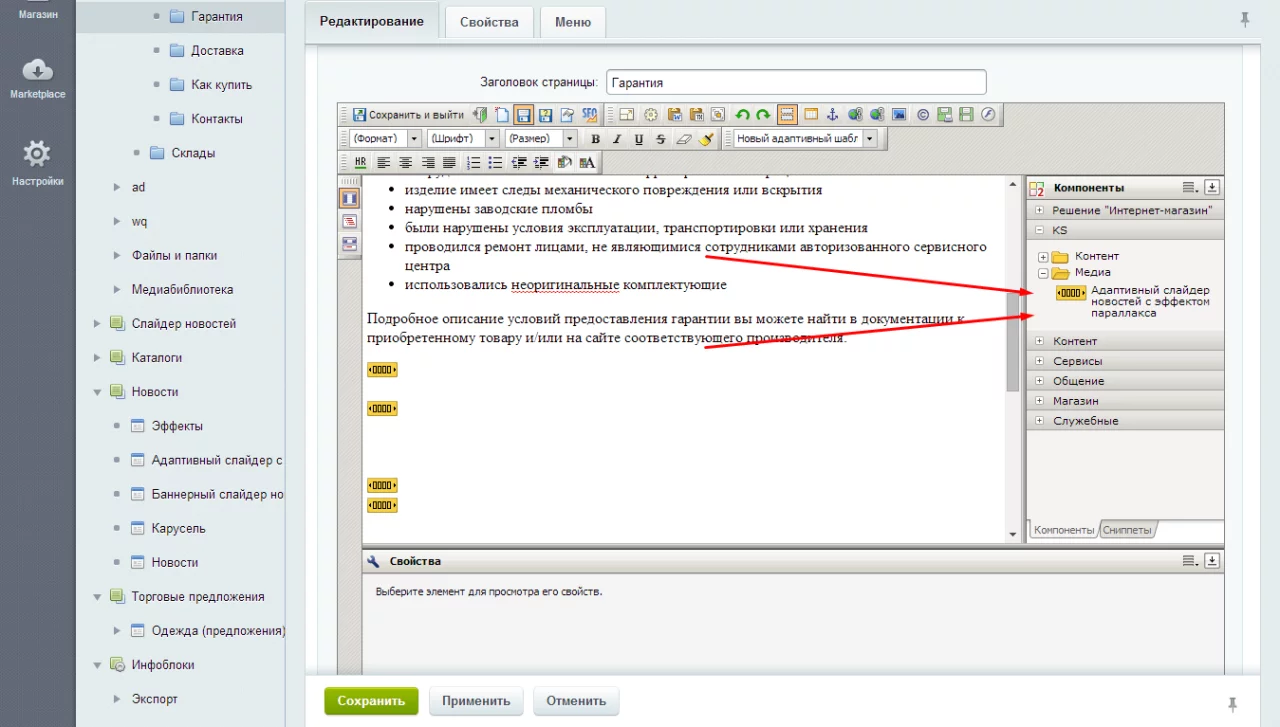Click the eraser remove-formatting icon
The image size is (1280, 727).
683,139
